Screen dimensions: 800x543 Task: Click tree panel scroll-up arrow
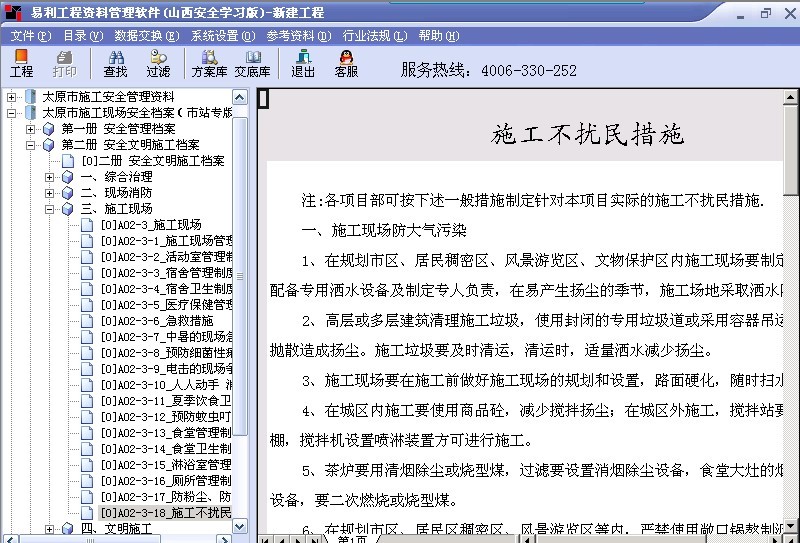coord(240,97)
